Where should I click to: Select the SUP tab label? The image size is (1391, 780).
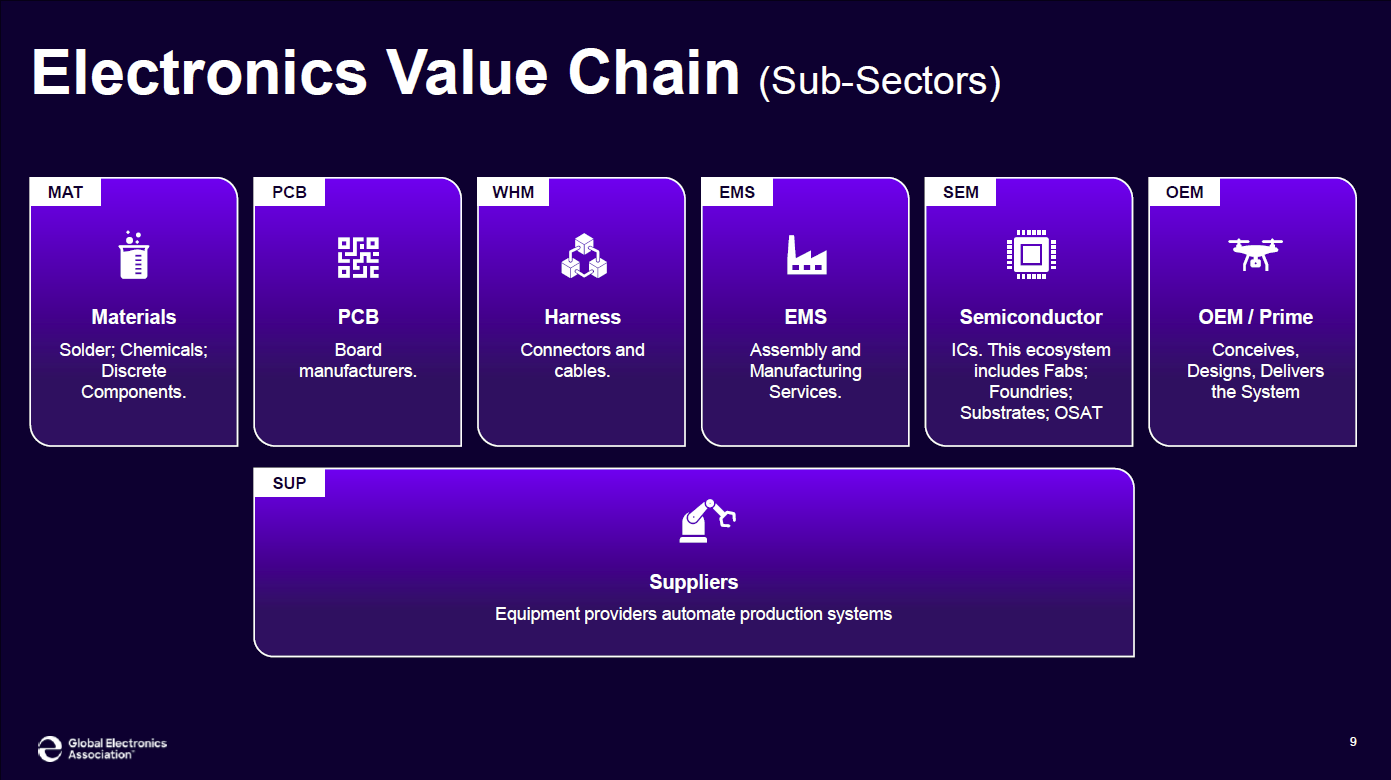click(x=289, y=483)
